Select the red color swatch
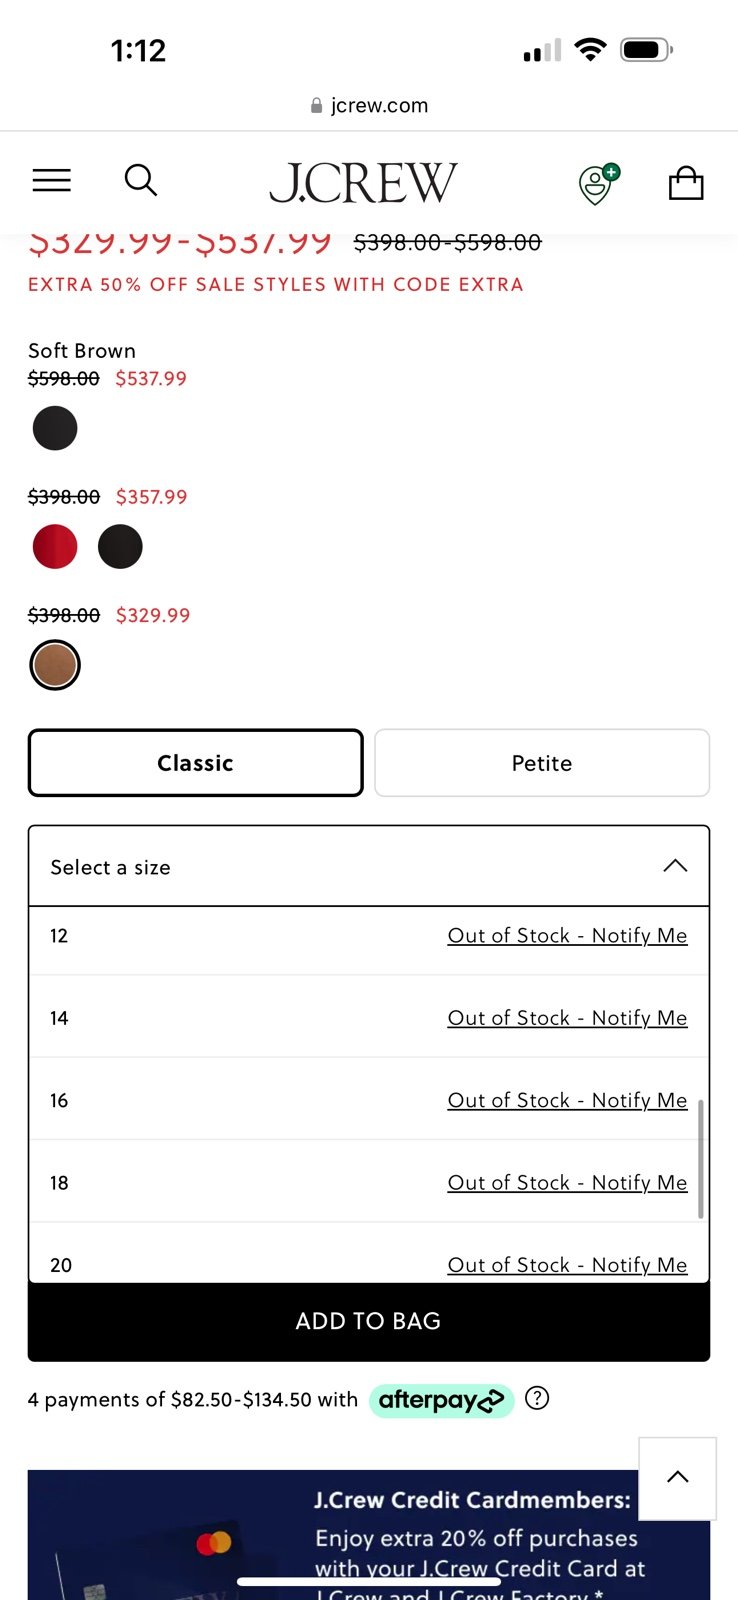Viewport: 738px width, 1600px height. coord(55,547)
